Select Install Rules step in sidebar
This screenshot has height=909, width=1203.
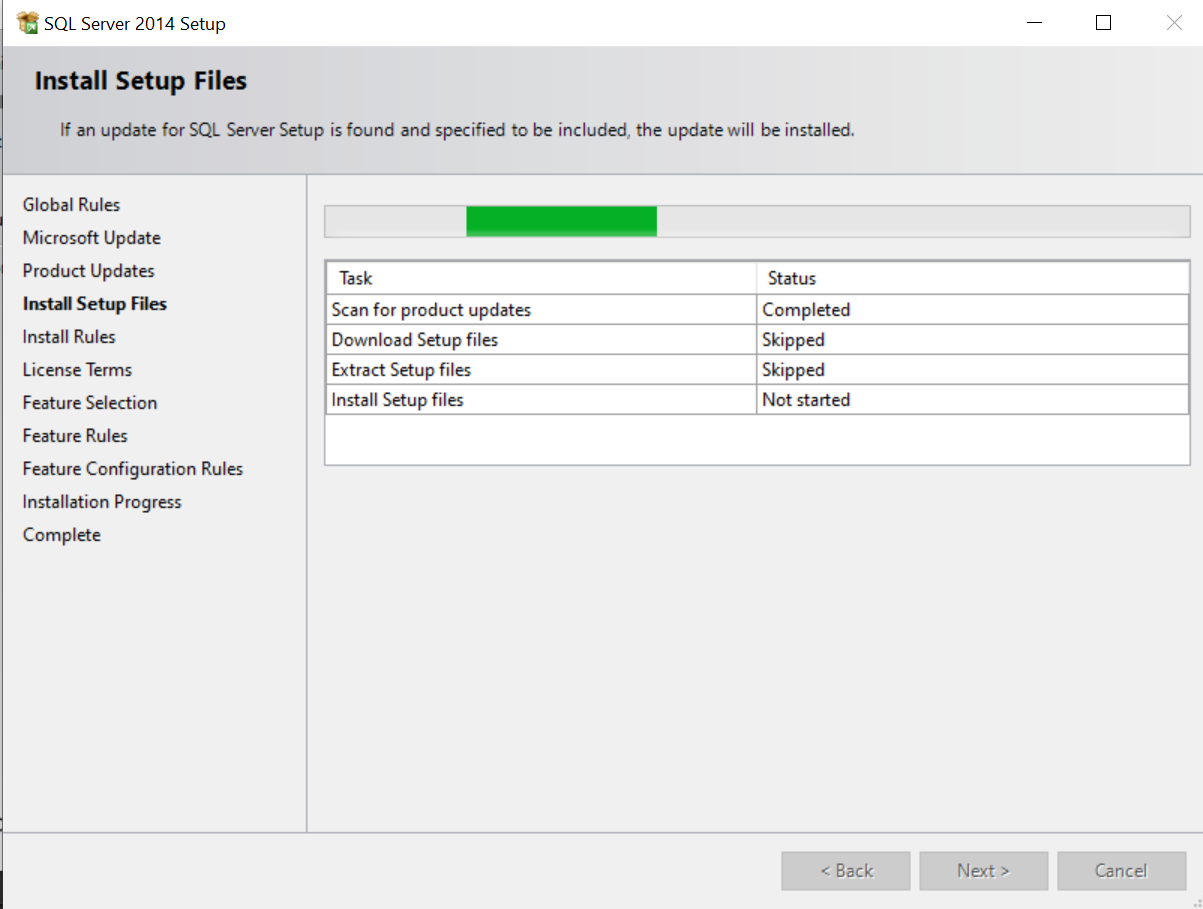[x=69, y=337]
